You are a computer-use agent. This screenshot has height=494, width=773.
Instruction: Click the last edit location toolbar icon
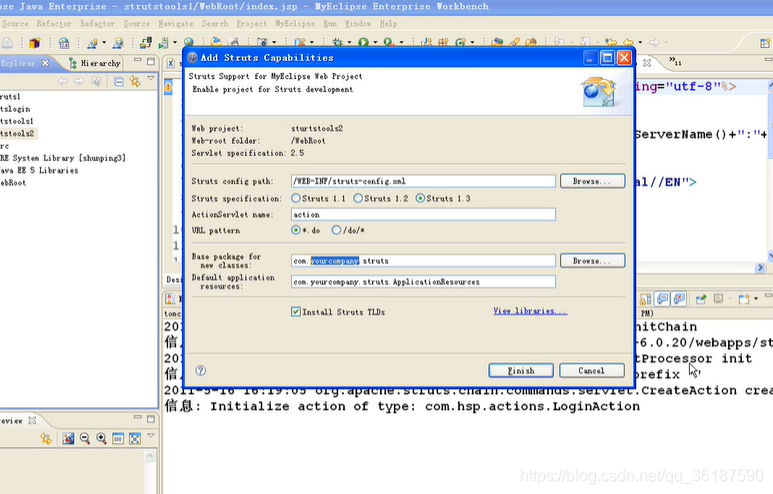(611, 42)
